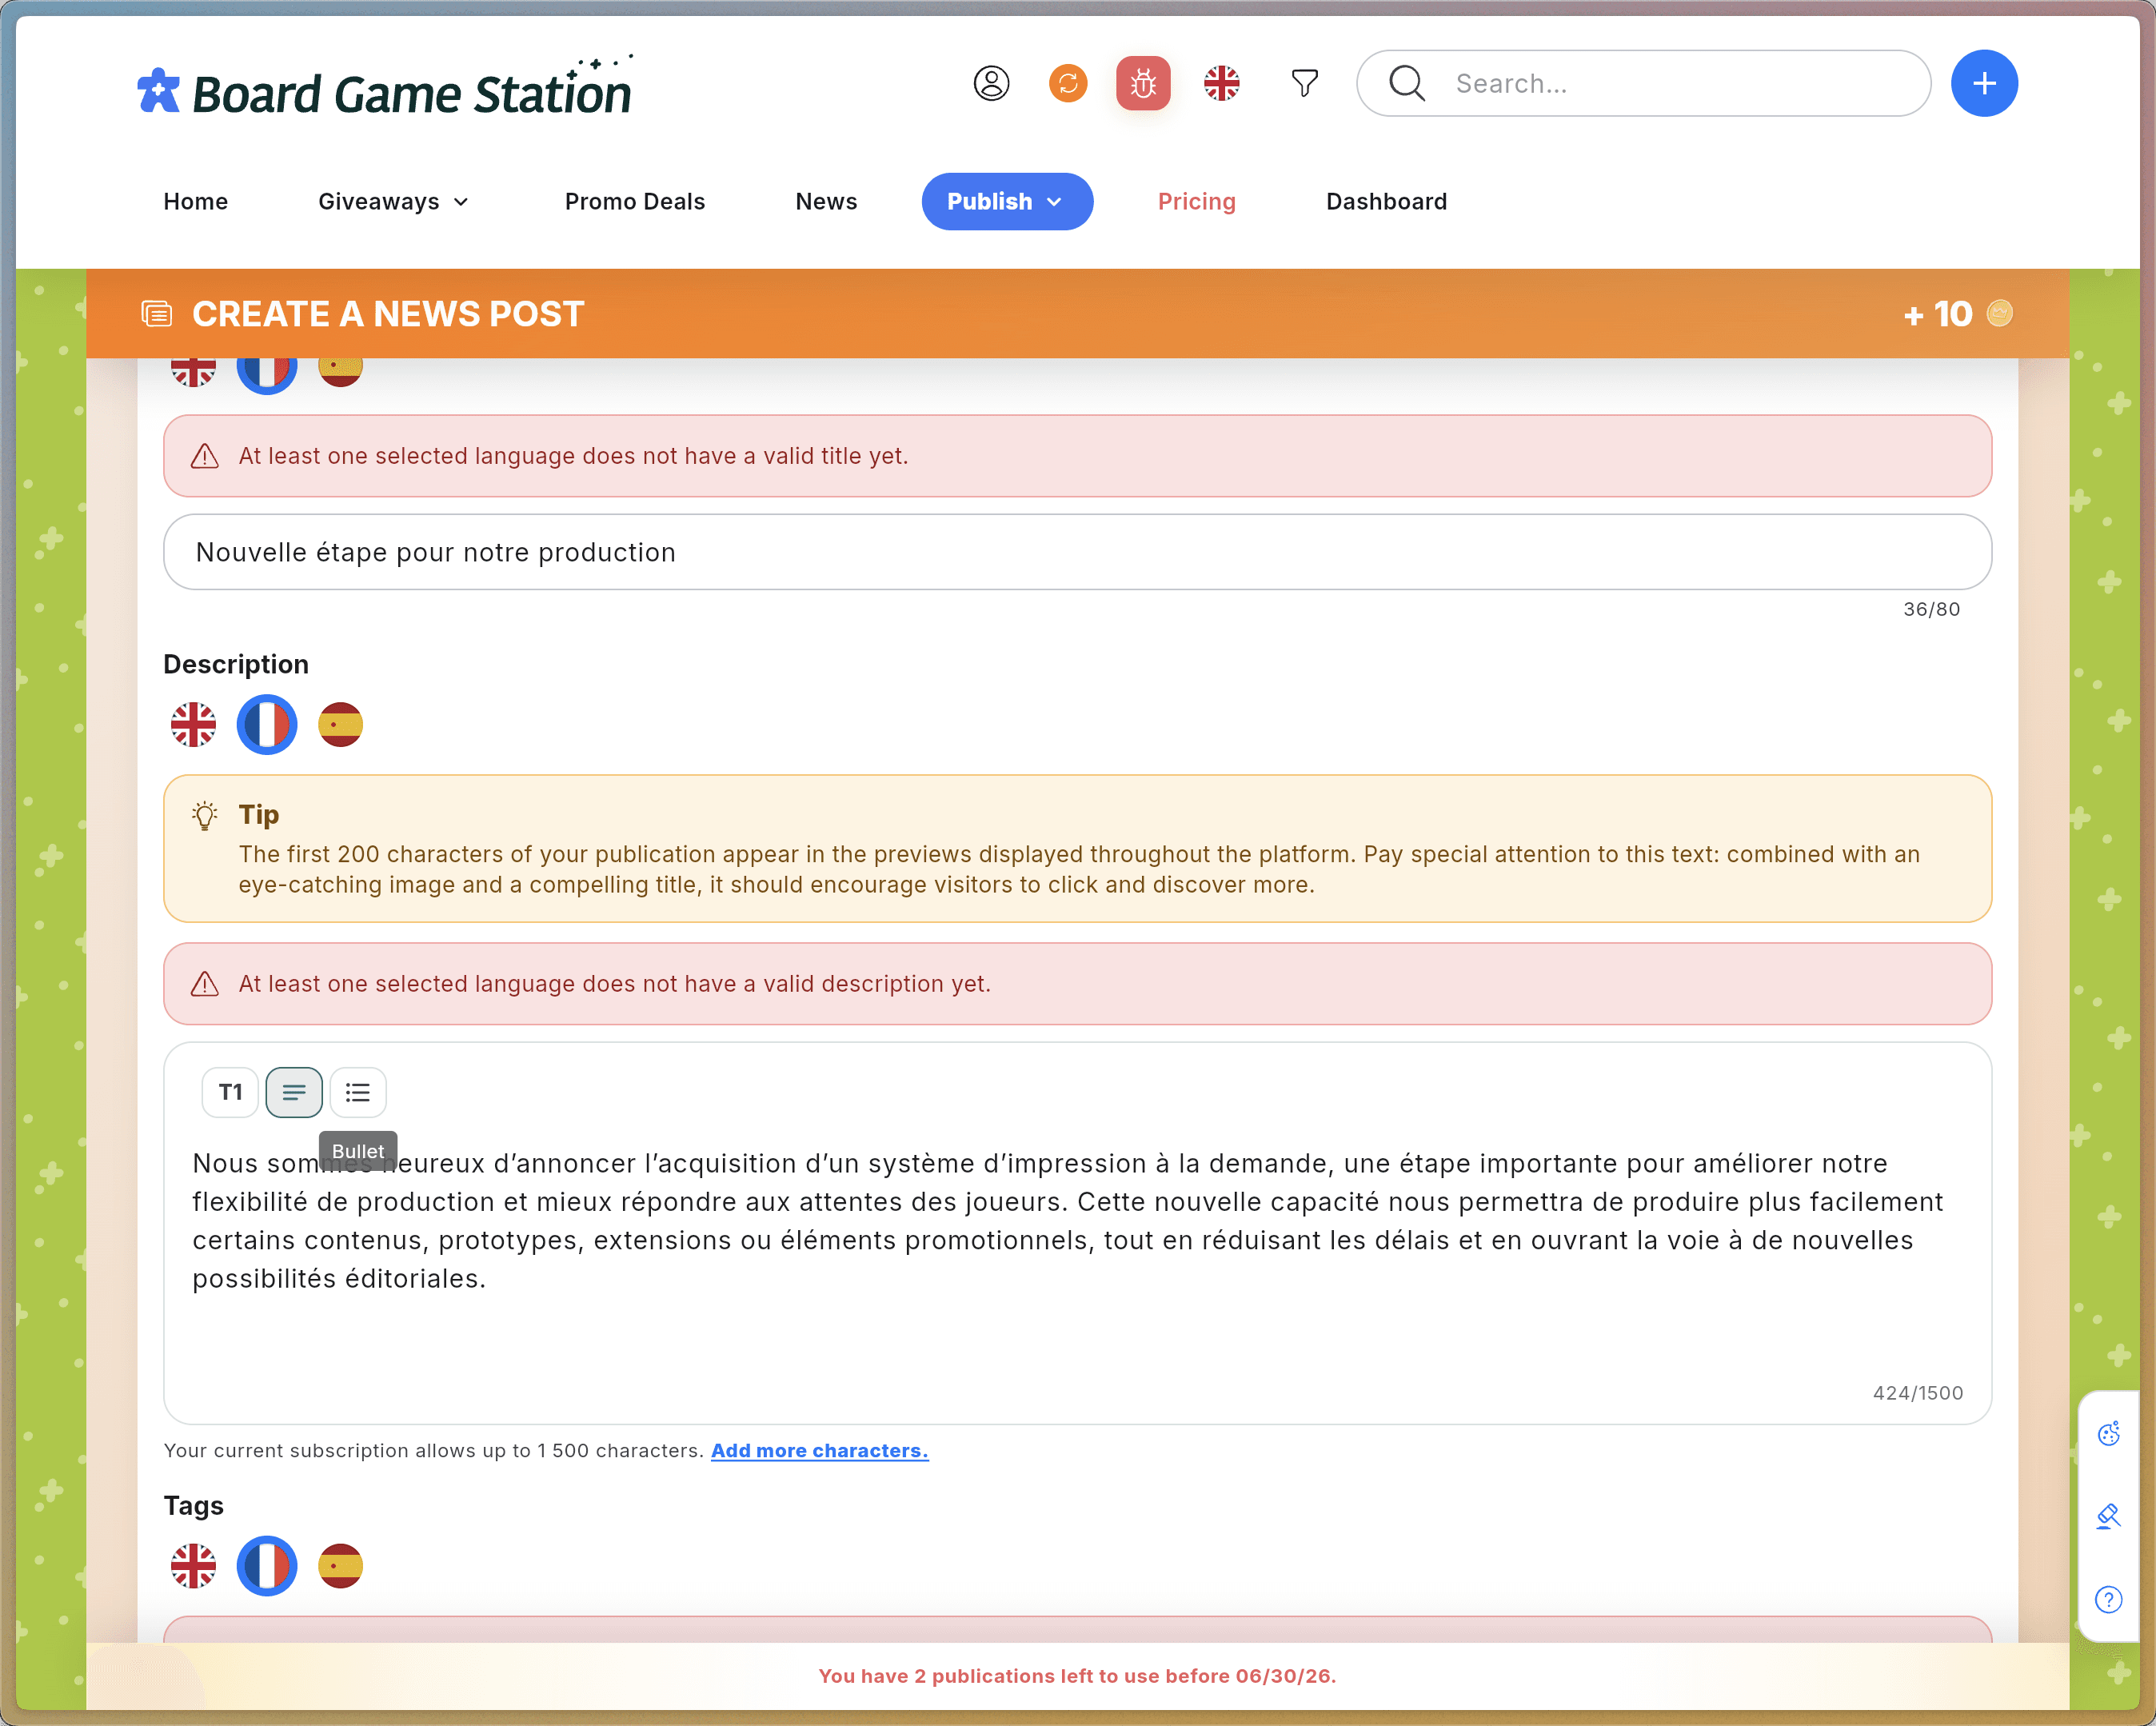Image resolution: width=2156 pixels, height=1726 pixels.
Task: Open the Dashboard nav item
Action: point(1386,201)
